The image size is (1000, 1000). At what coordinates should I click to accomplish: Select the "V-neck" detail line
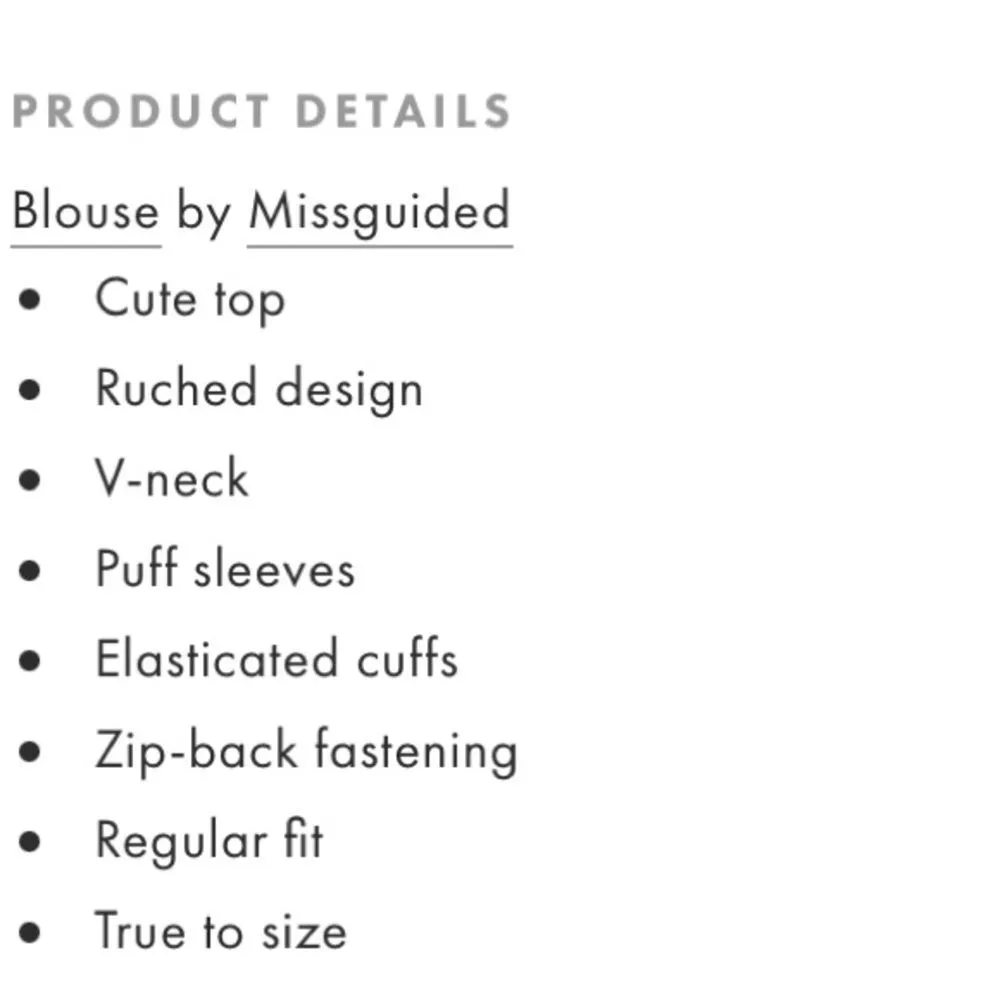tap(172, 479)
